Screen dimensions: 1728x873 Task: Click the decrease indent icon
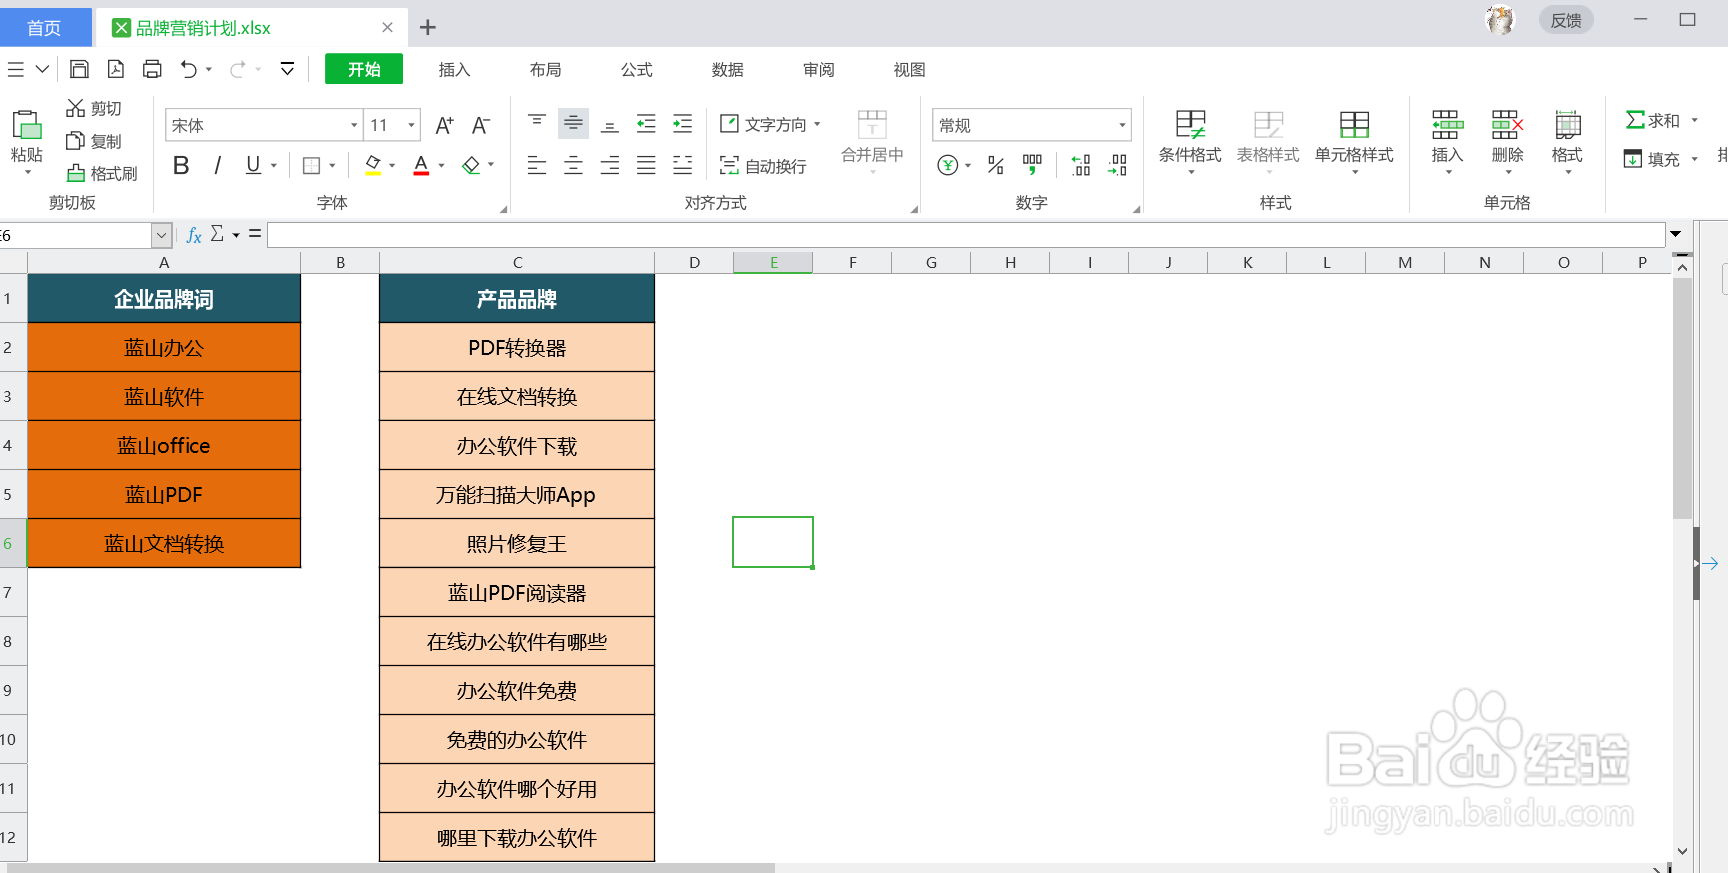(x=646, y=124)
